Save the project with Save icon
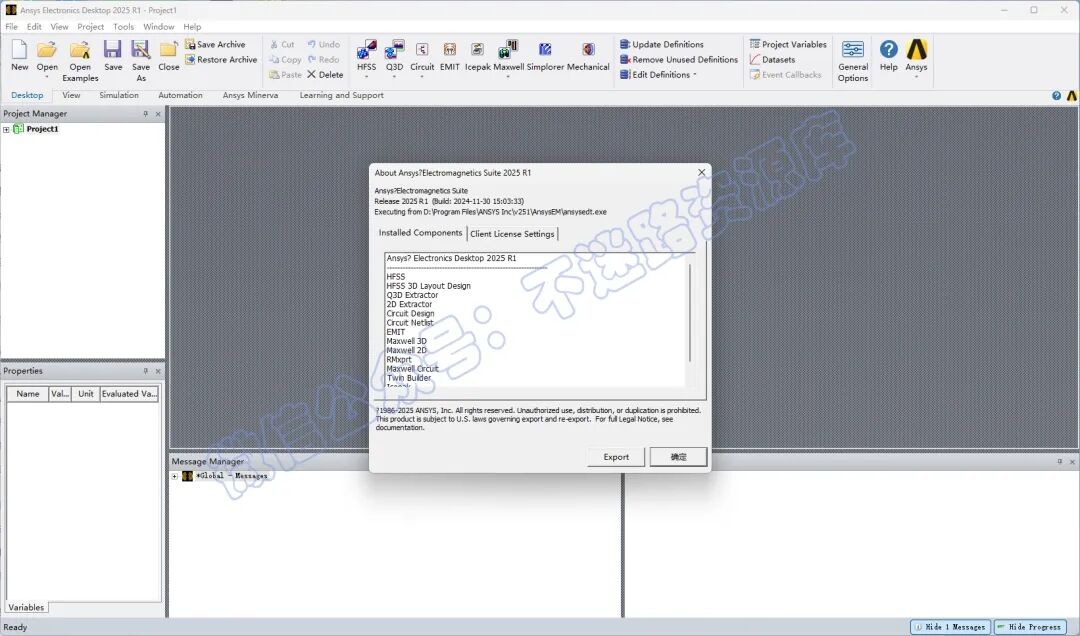 [113, 55]
